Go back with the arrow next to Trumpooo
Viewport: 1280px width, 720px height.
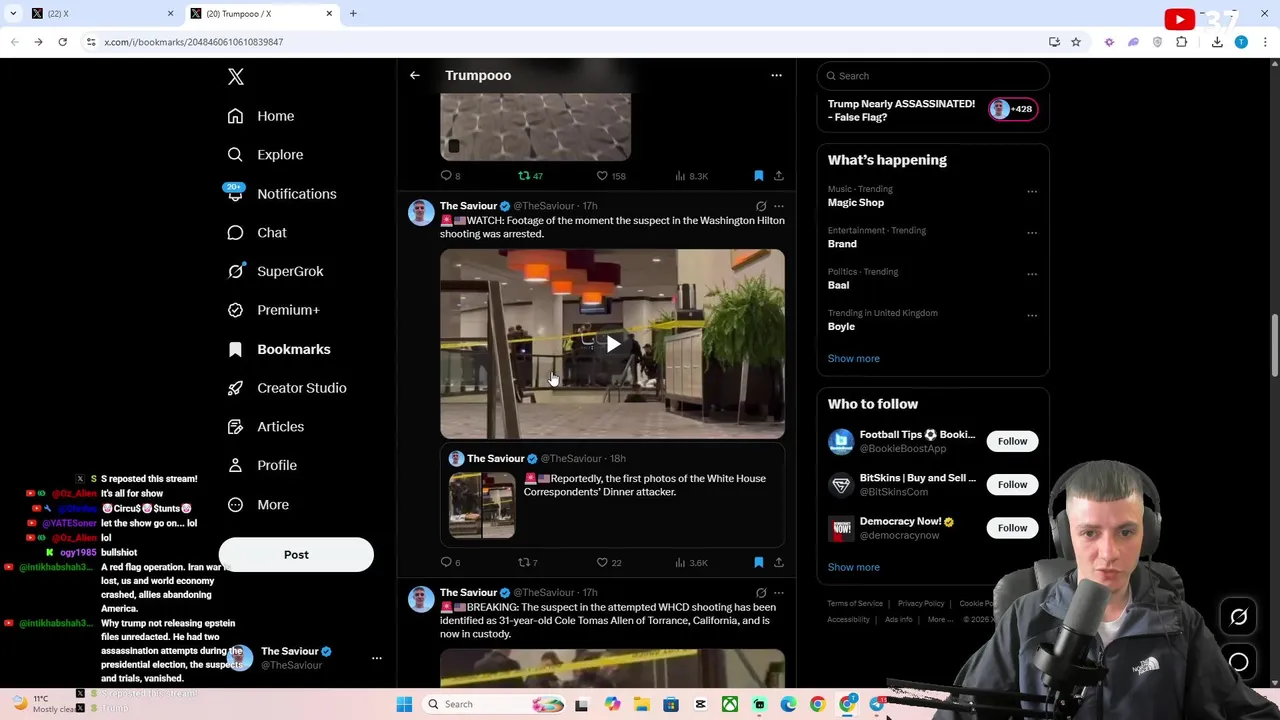(415, 75)
